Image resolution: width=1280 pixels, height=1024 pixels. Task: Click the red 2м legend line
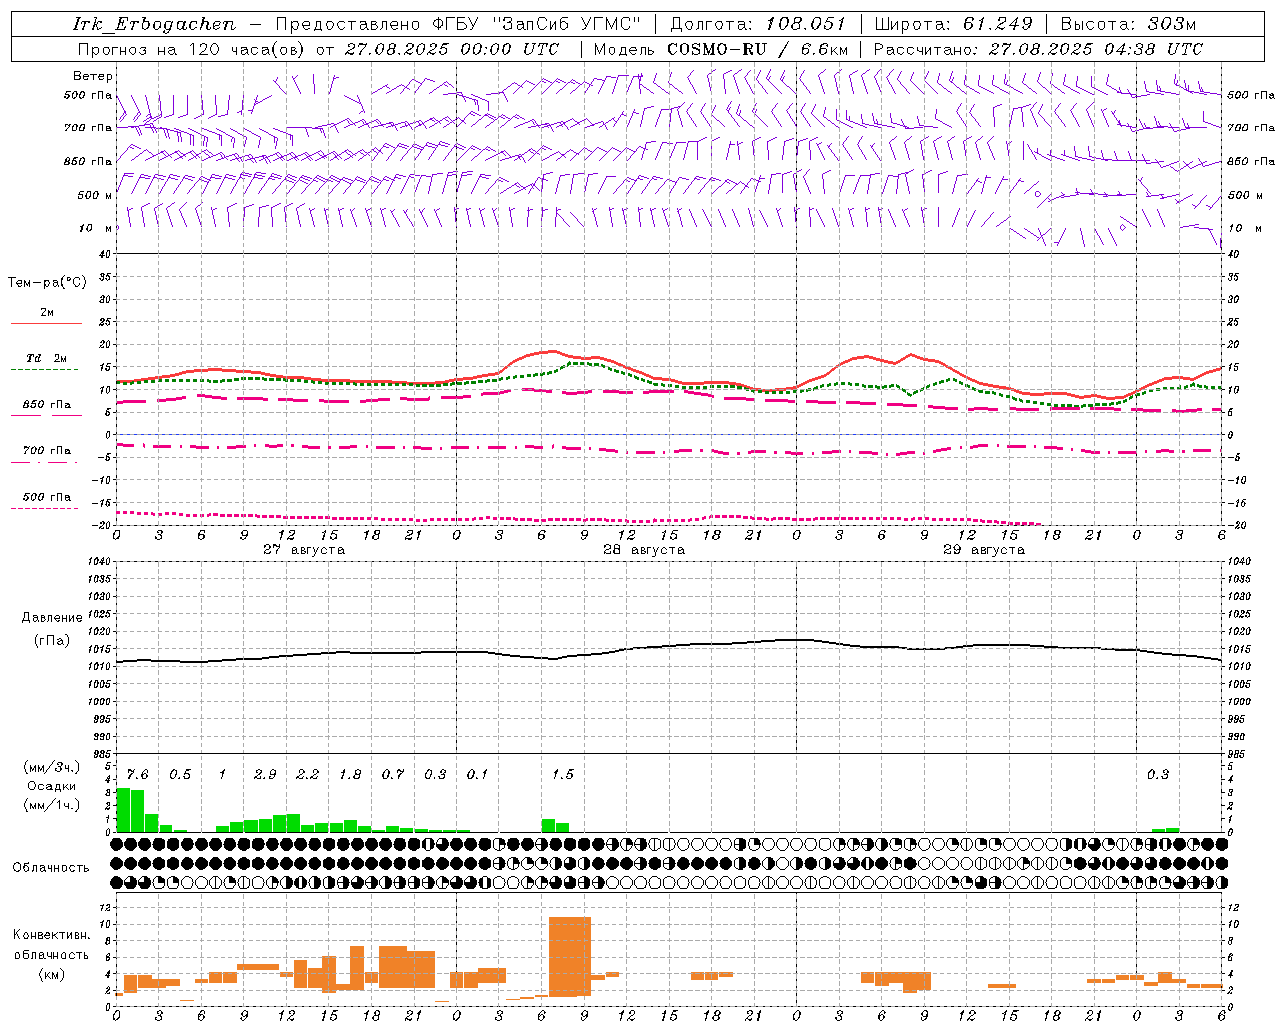pyautogui.click(x=46, y=323)
